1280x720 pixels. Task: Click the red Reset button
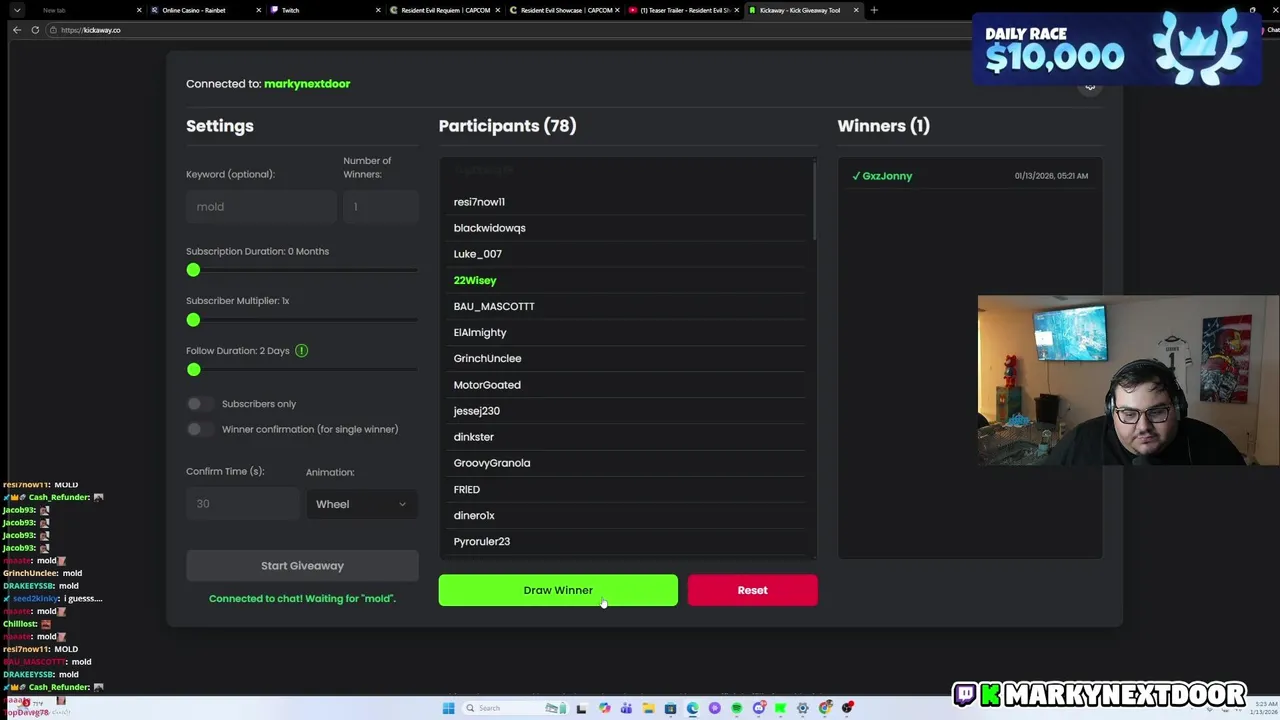point(752,590)
